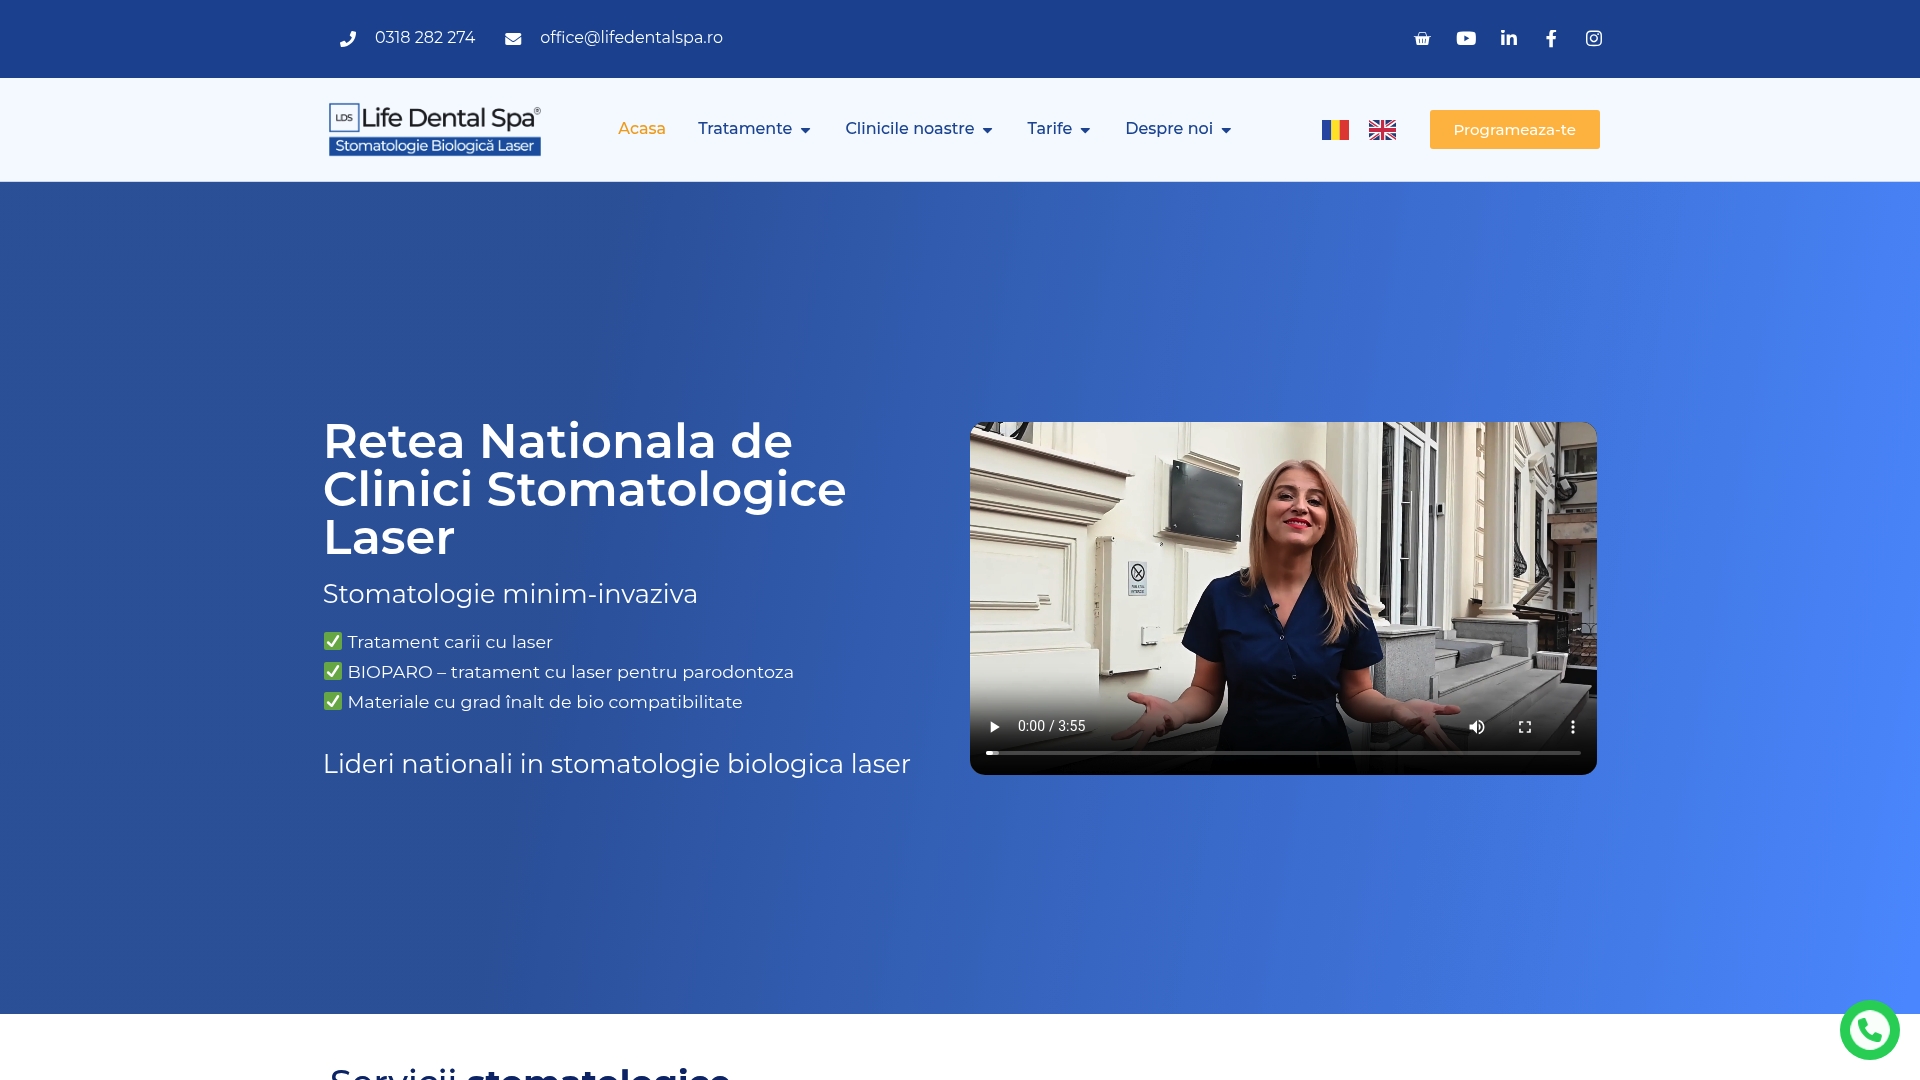Expand the Tratamente dropdown menu
Image resolution: width=1920 pixels, height=1080 pixels.
point(754,128)
